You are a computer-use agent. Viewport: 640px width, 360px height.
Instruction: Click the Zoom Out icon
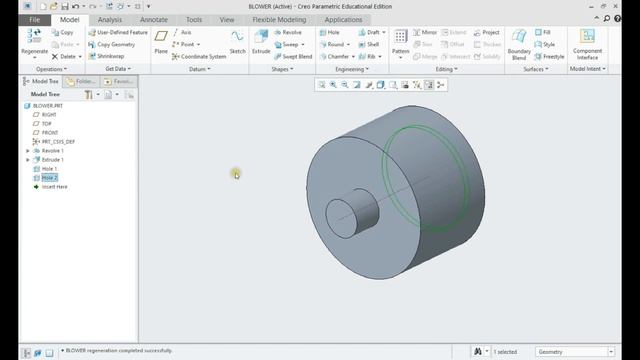[x=345, y=85]
